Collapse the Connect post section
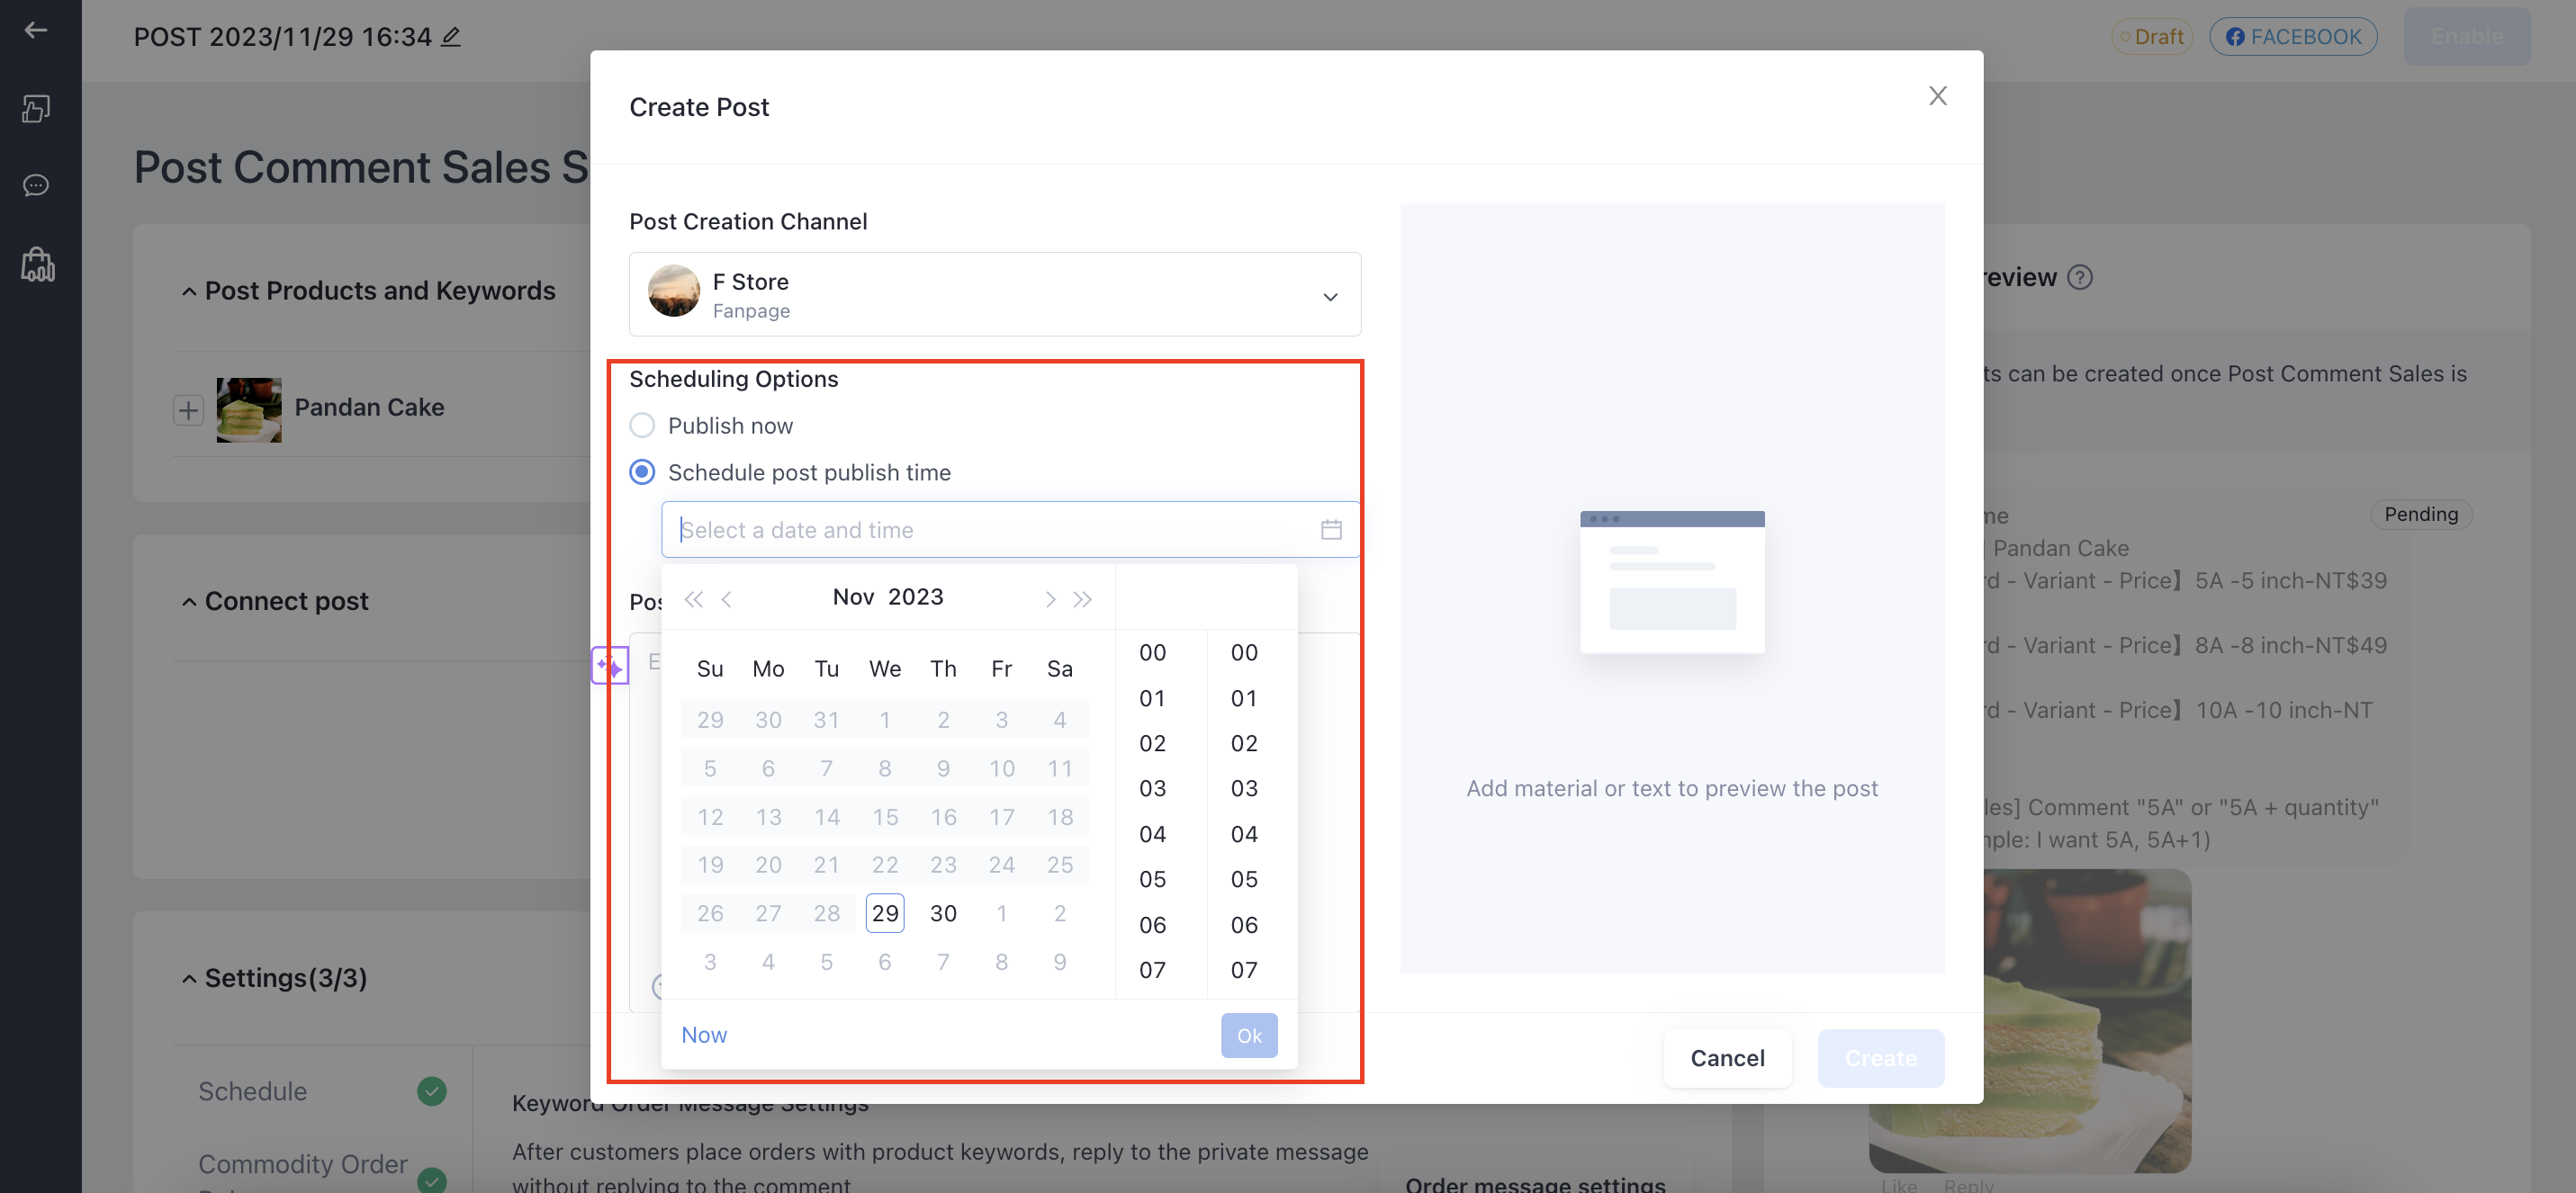This screenshot has width=2576, height=1193. pyautogui.click(x=189, y=601)
